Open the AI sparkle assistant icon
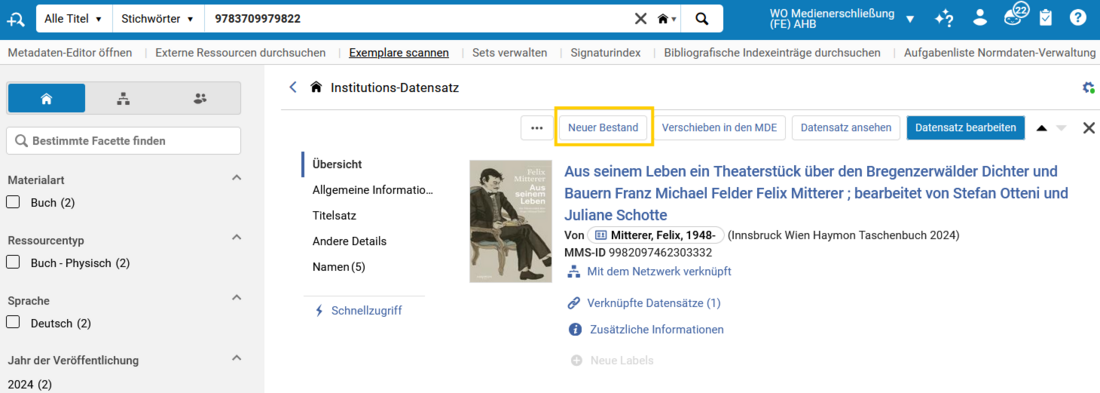The width and height of the screenshot is (1100, 393). 944,18
